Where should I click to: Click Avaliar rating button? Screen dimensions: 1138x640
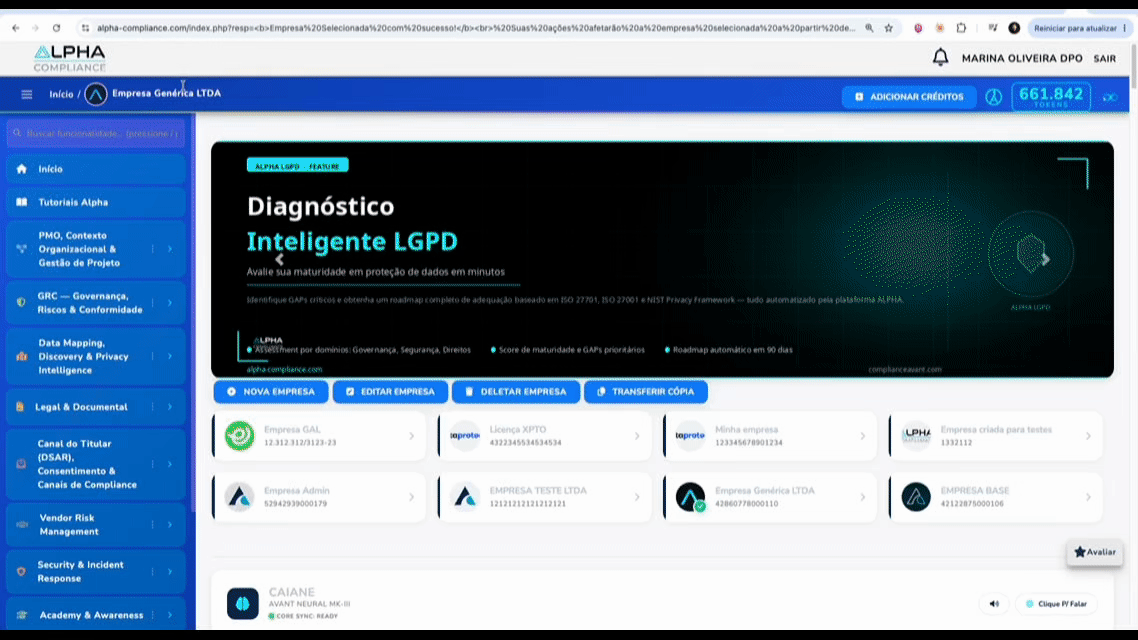(1094, 552)
